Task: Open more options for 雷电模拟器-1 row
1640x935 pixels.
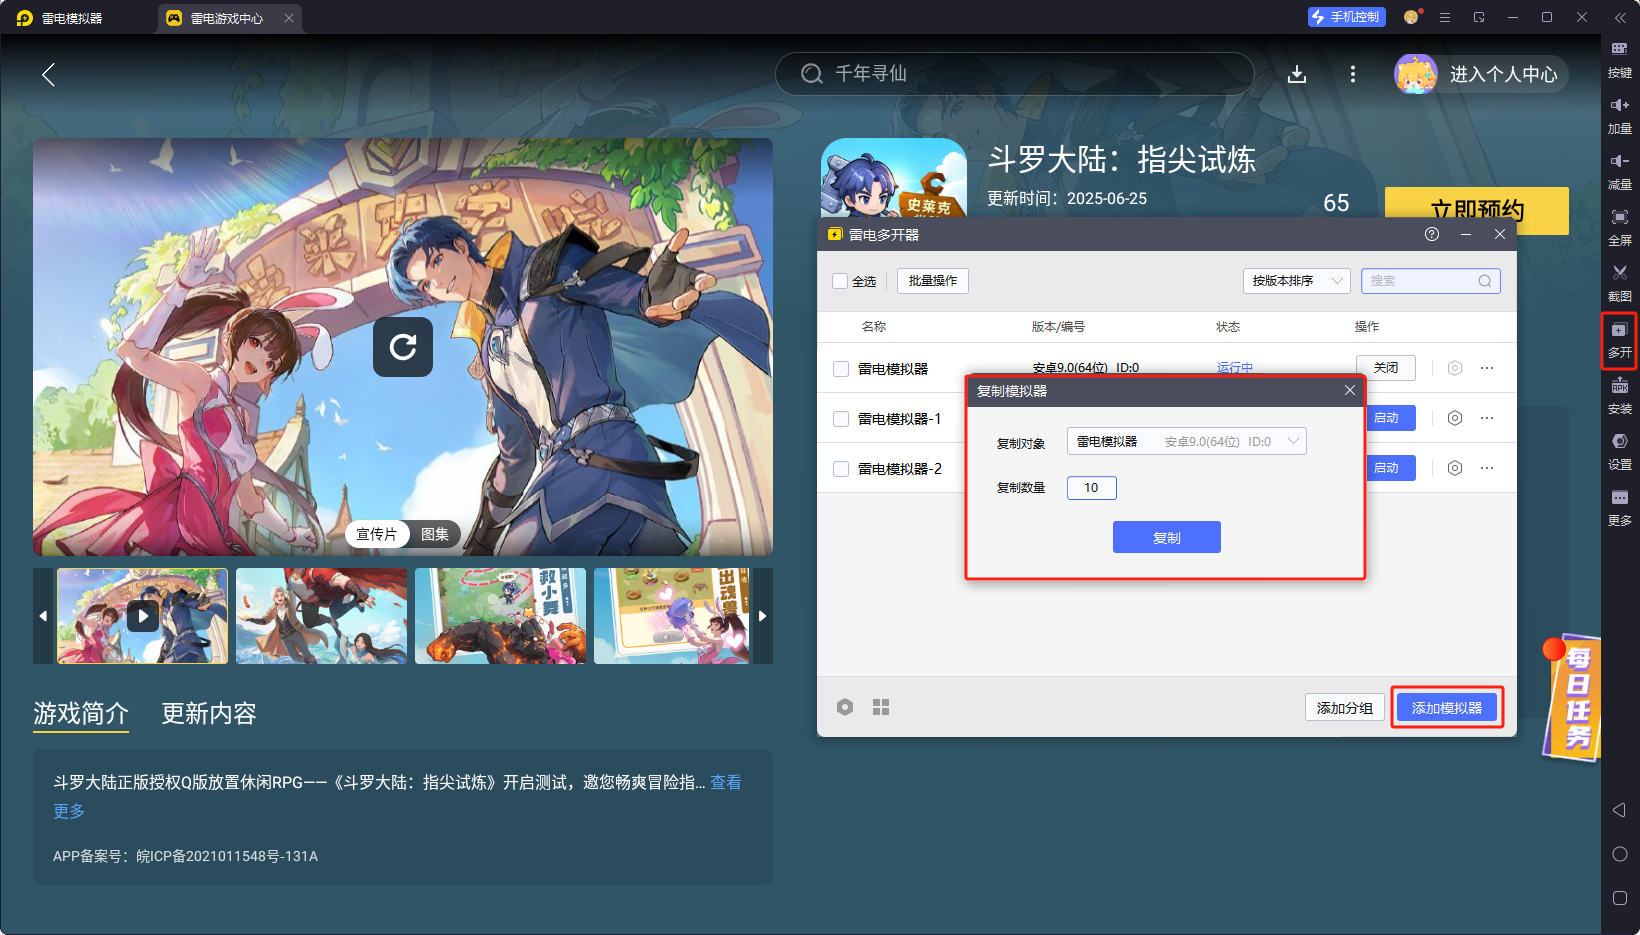Action: (x=1487, y=418)
